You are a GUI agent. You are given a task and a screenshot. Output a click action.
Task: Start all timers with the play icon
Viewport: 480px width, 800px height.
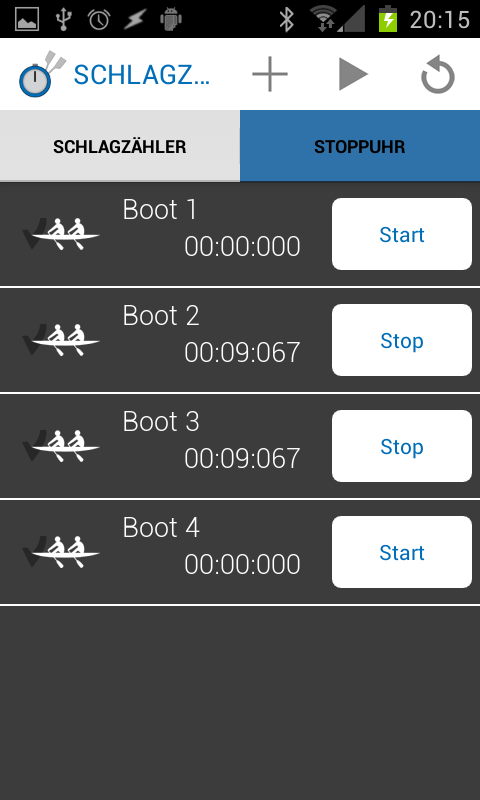[353, 74]
